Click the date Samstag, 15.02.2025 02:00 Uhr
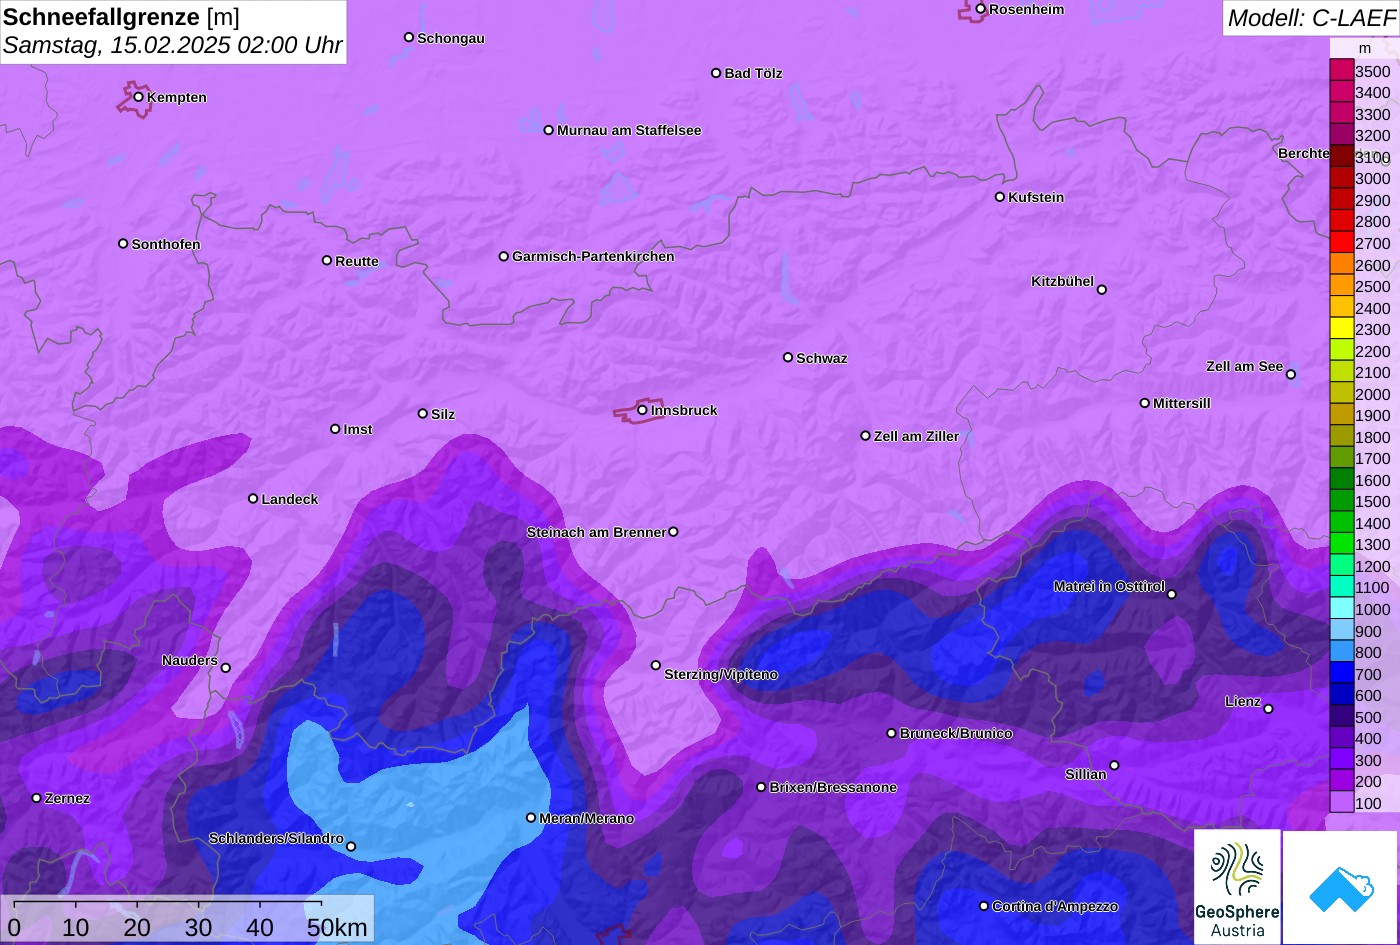The height and width of the screenshot is (945, 1400). (x=173, y=45)
